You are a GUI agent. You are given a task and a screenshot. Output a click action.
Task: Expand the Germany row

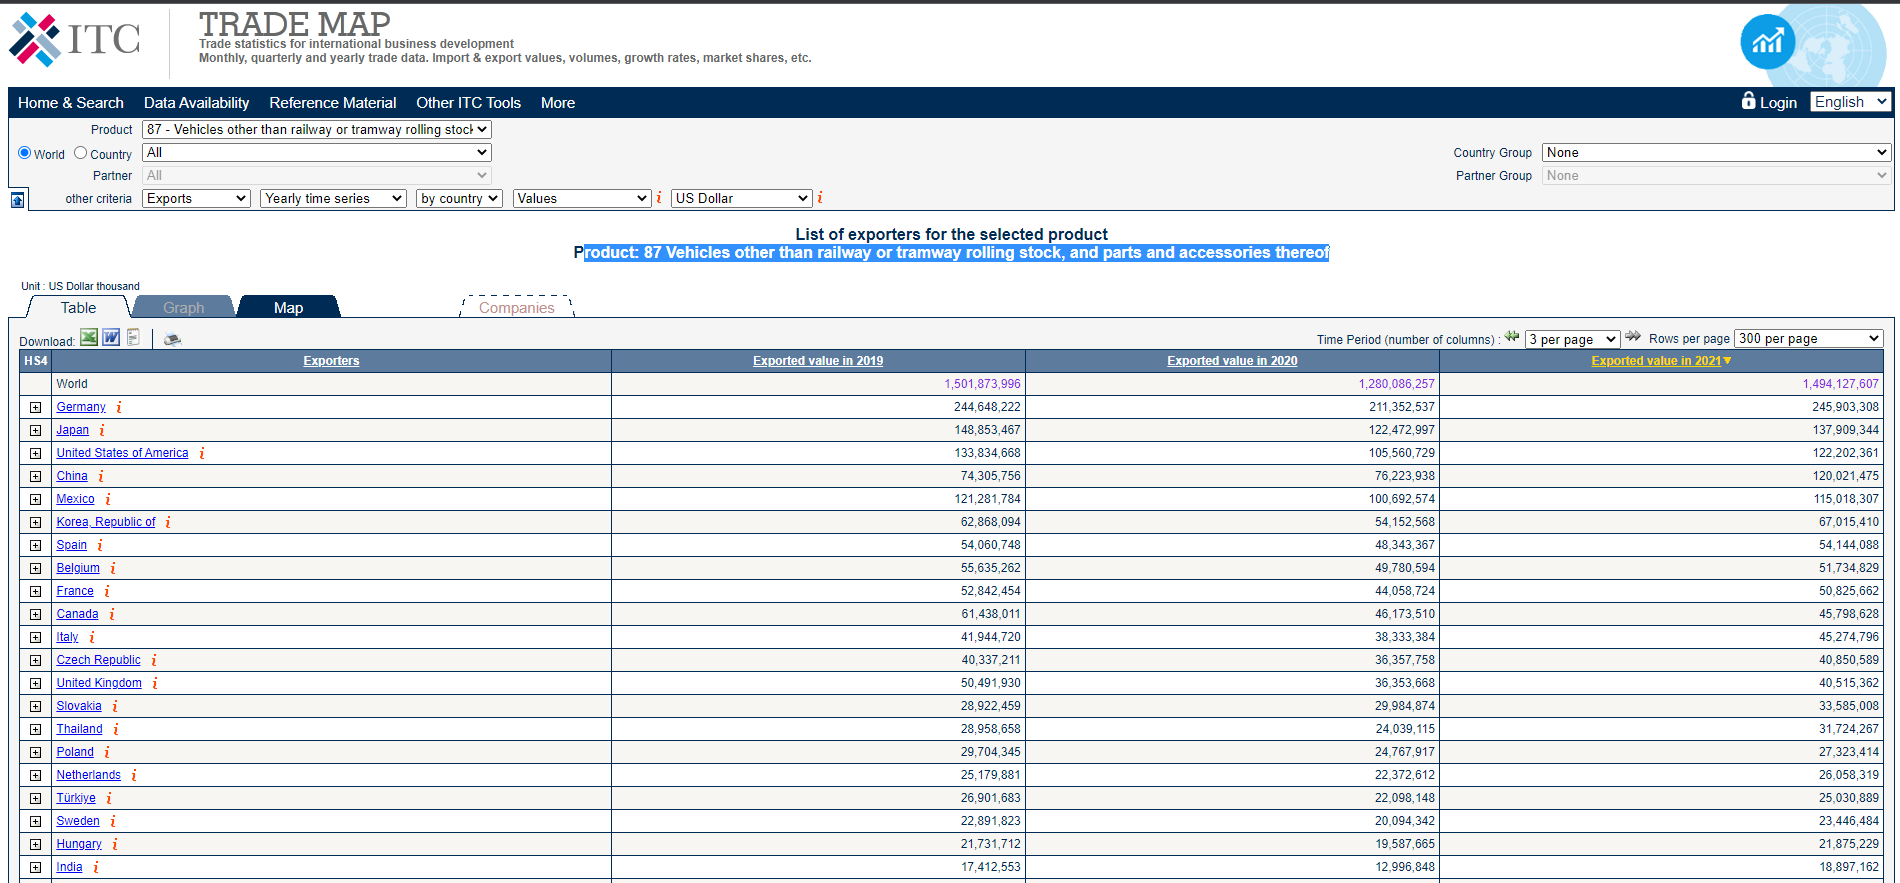coord(35,407)
